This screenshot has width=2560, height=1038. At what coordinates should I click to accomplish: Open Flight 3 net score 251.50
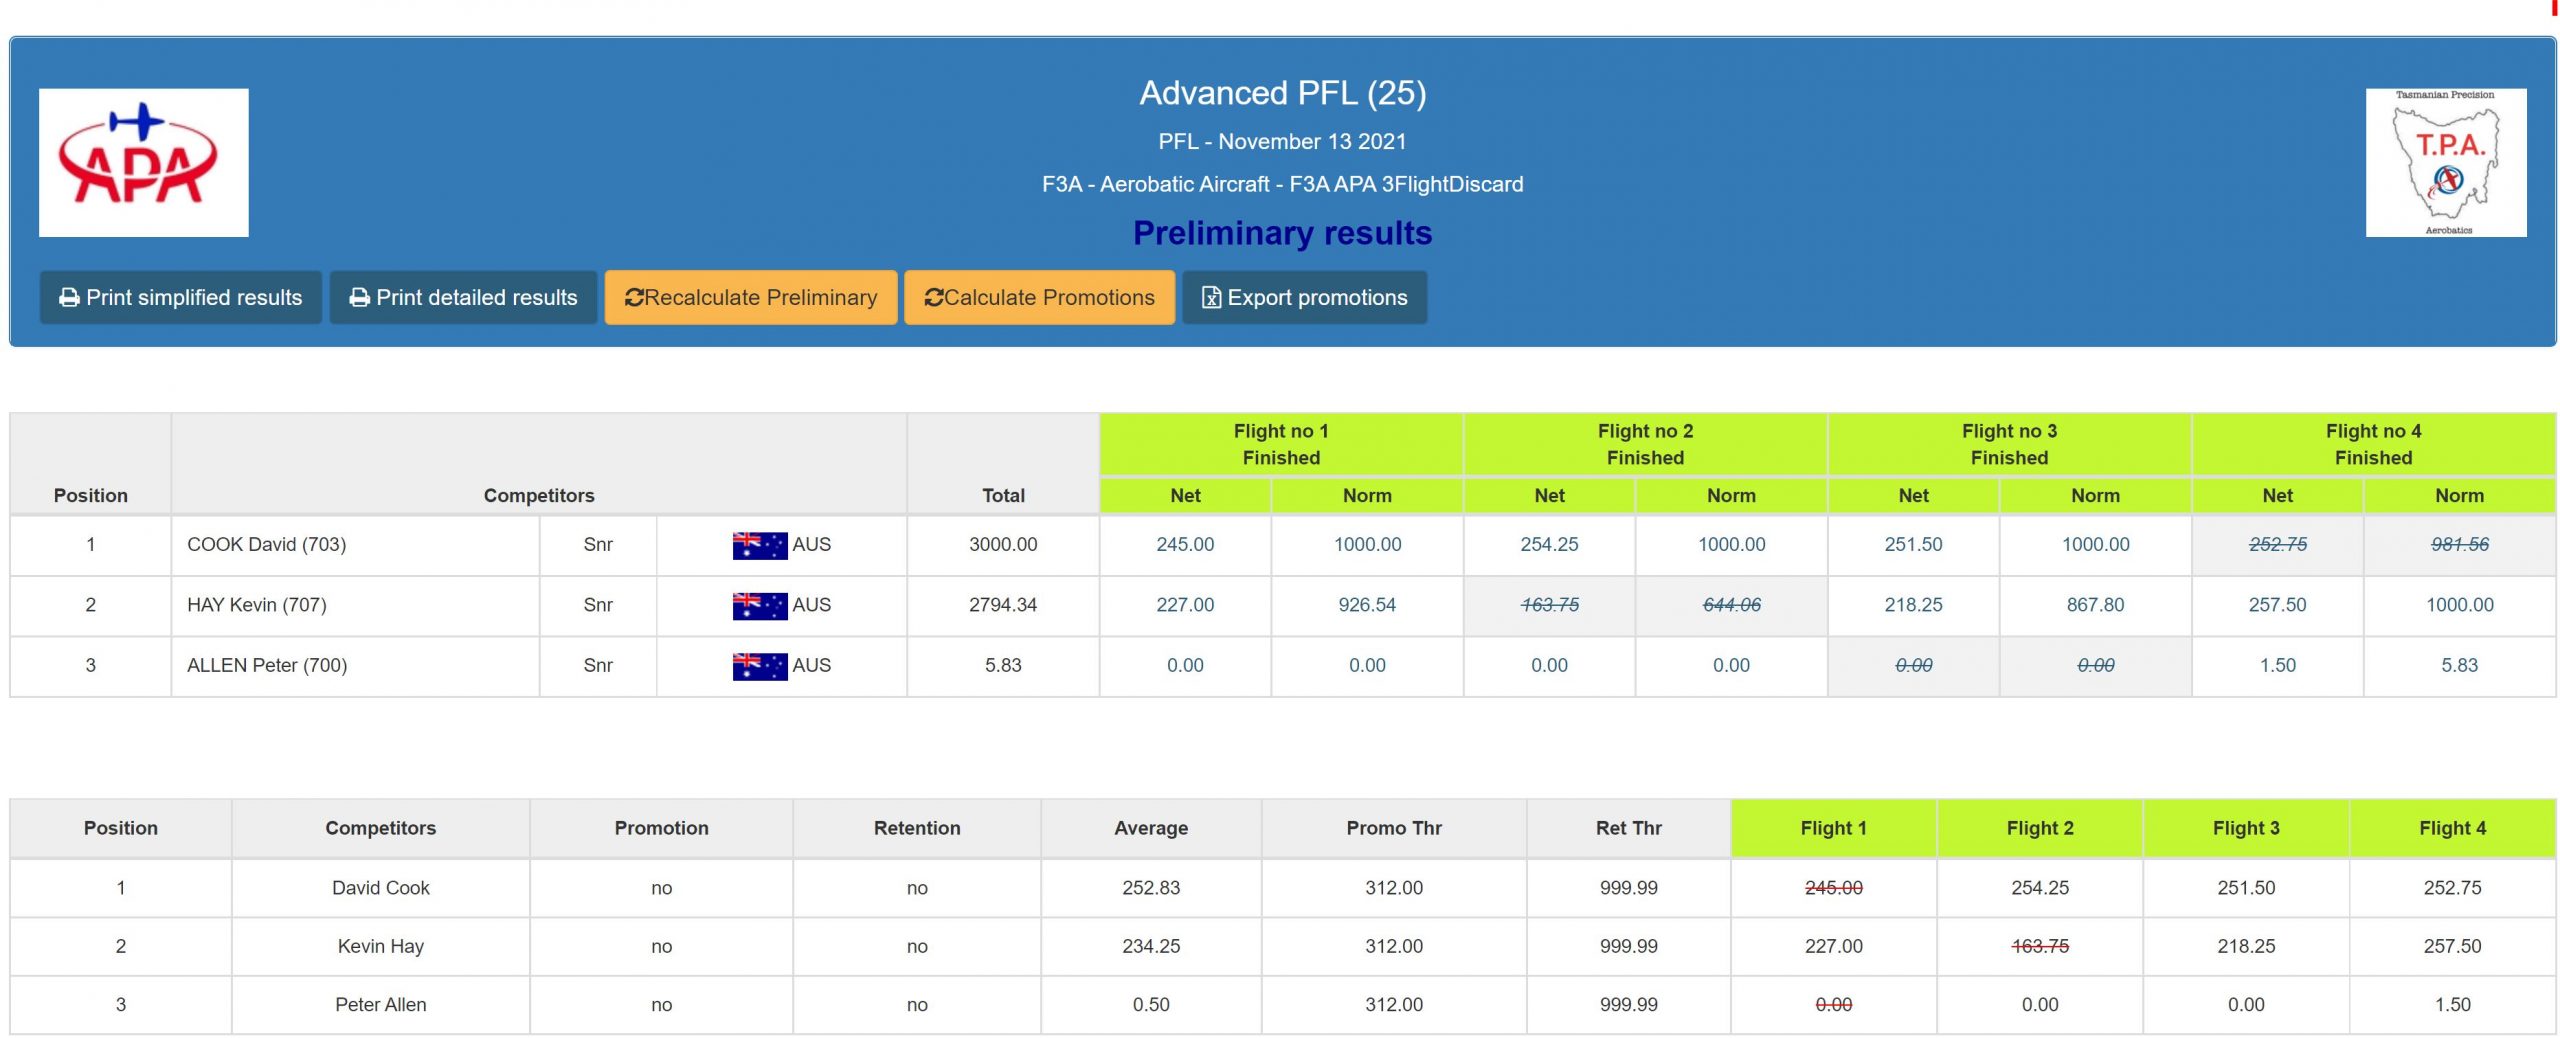pos(1913,545)
